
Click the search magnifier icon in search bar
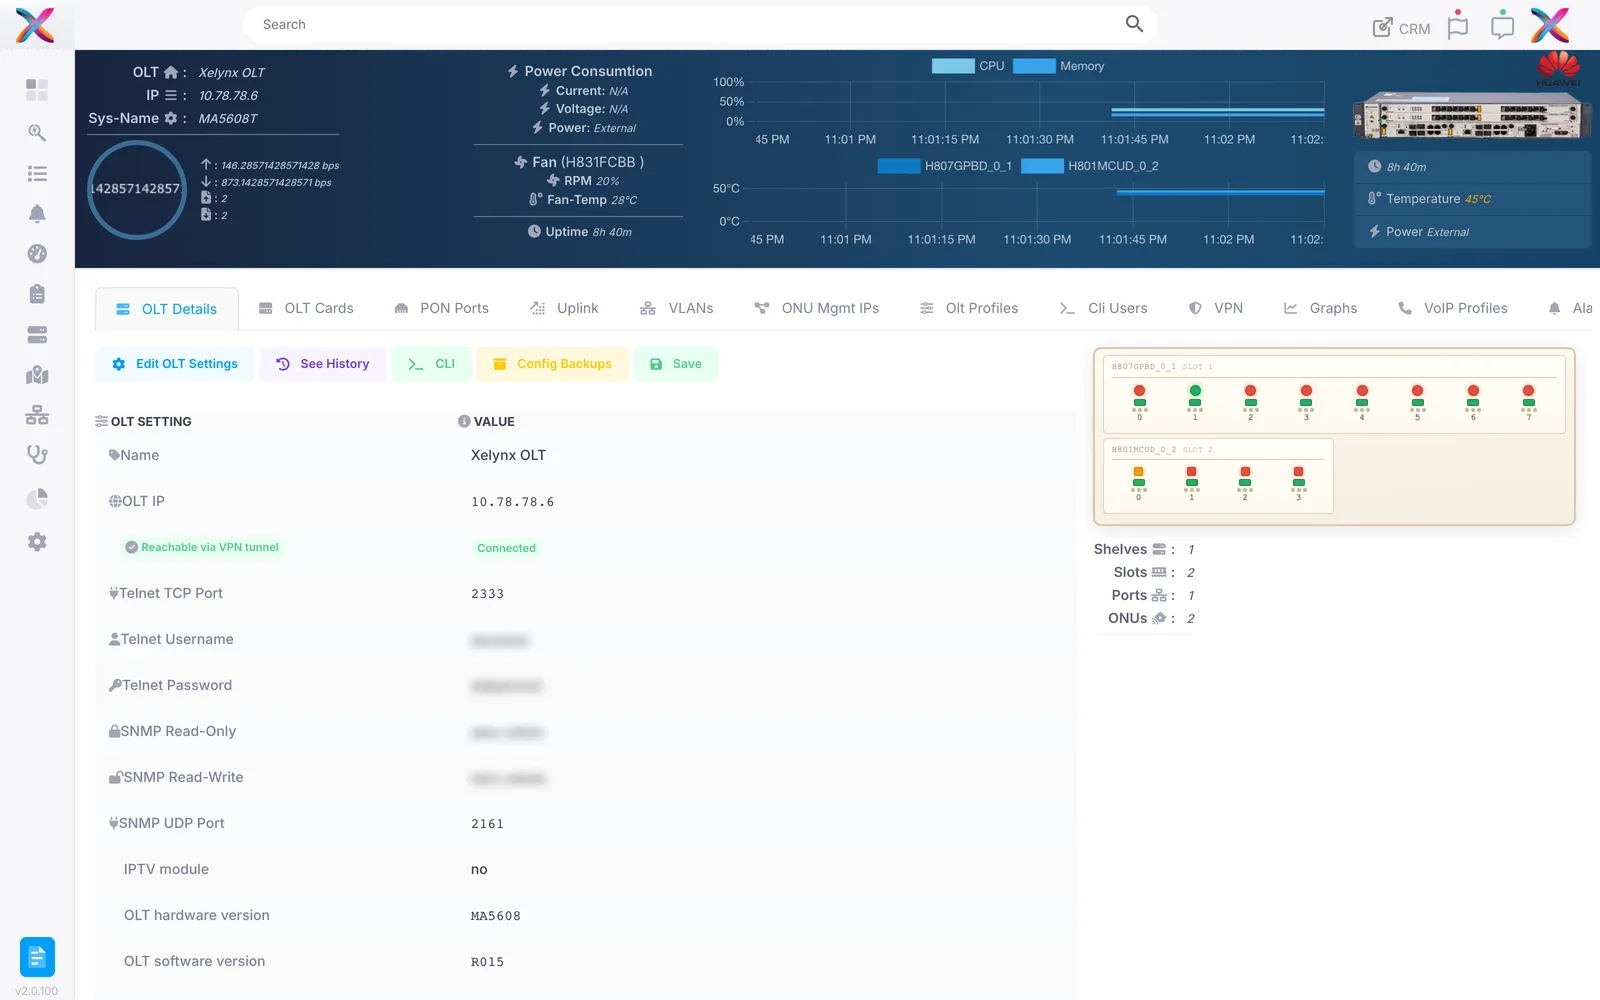(1134, 23)
